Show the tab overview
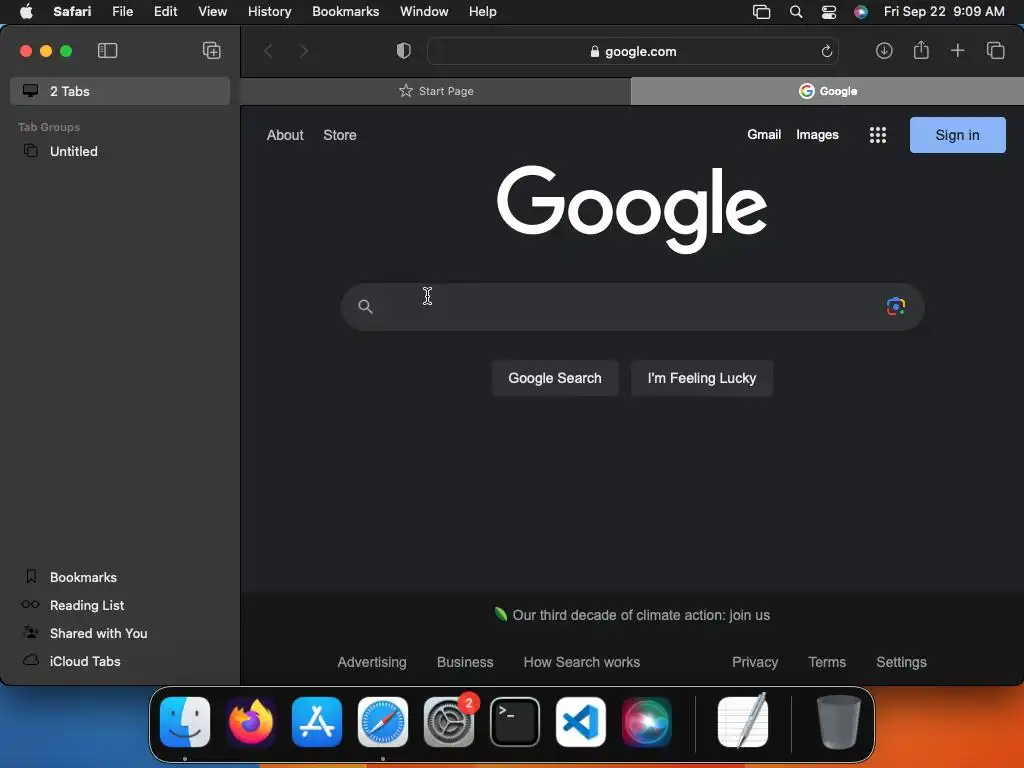 click(x=995, y=50)
